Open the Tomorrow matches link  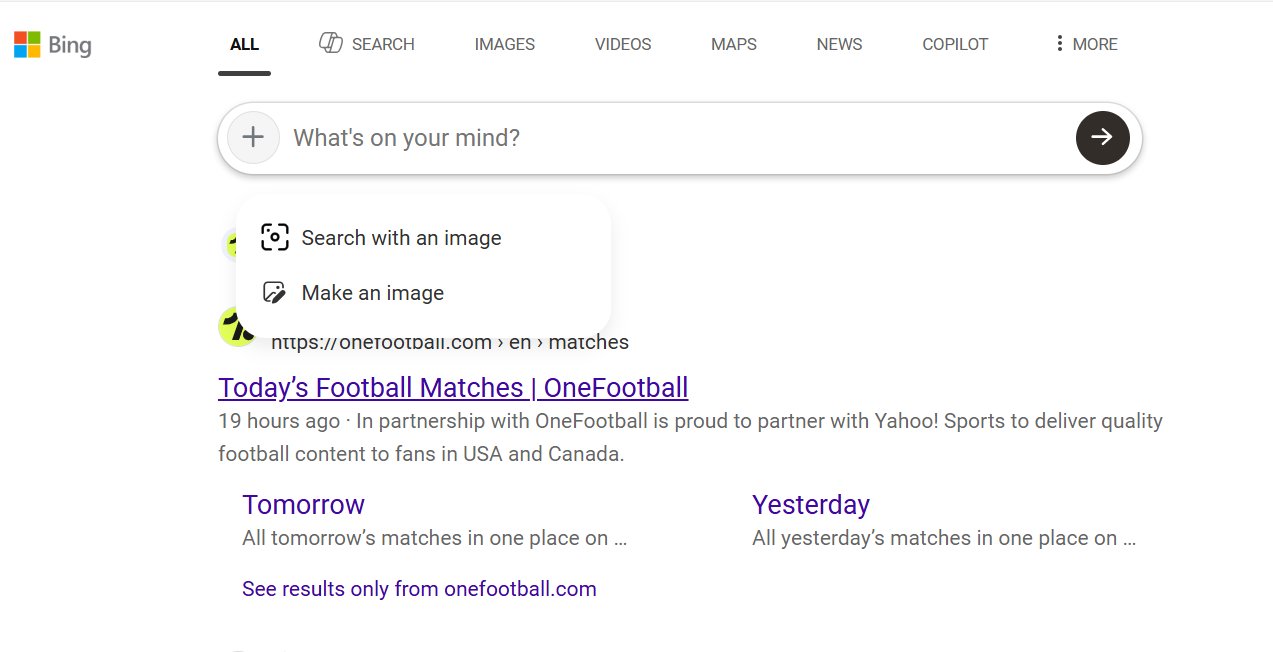tap(303, 505)
